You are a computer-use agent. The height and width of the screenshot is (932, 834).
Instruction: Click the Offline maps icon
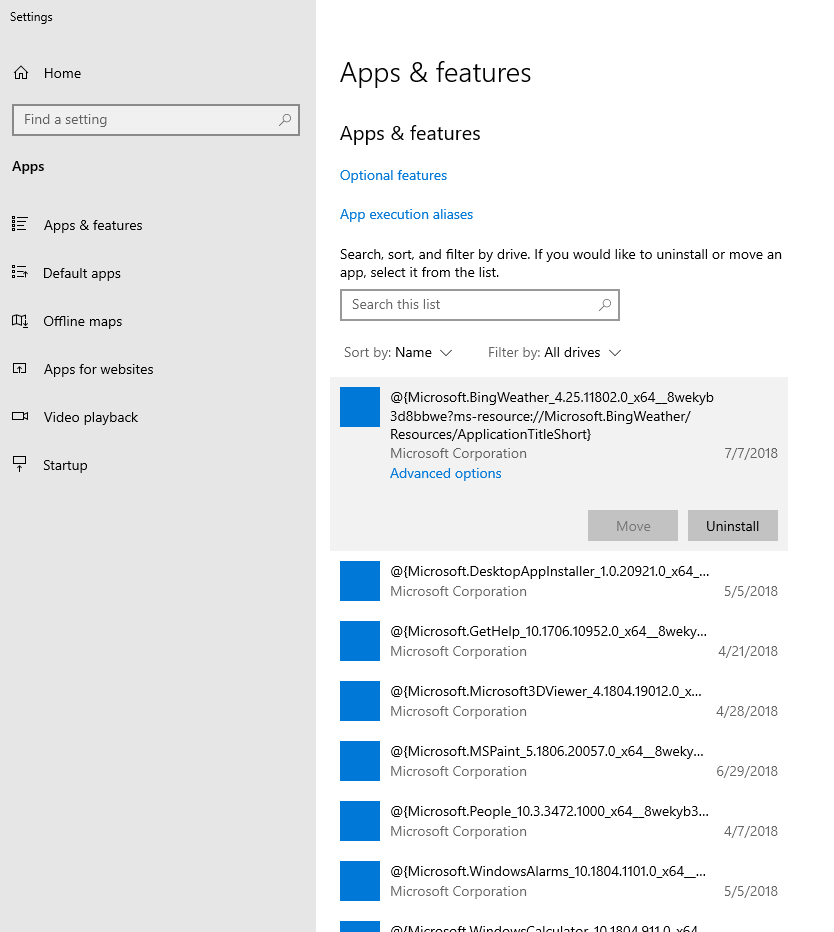tap(20, 320)
